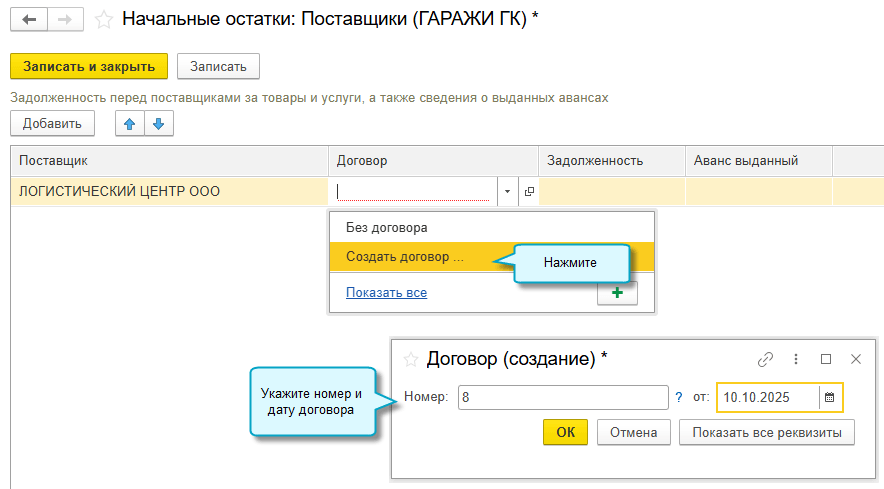The height and width of the screenshot is (489, 884).
Task: Click the back navigation arrow
Action: click(x=30, y=18)
